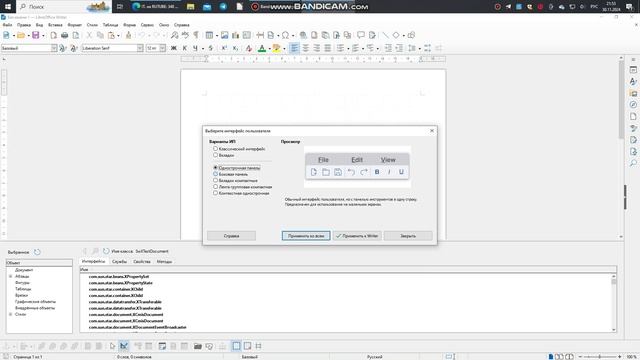Select the Insert line tool
This screenshot has width=640, height=360.
tap(385, 36)
